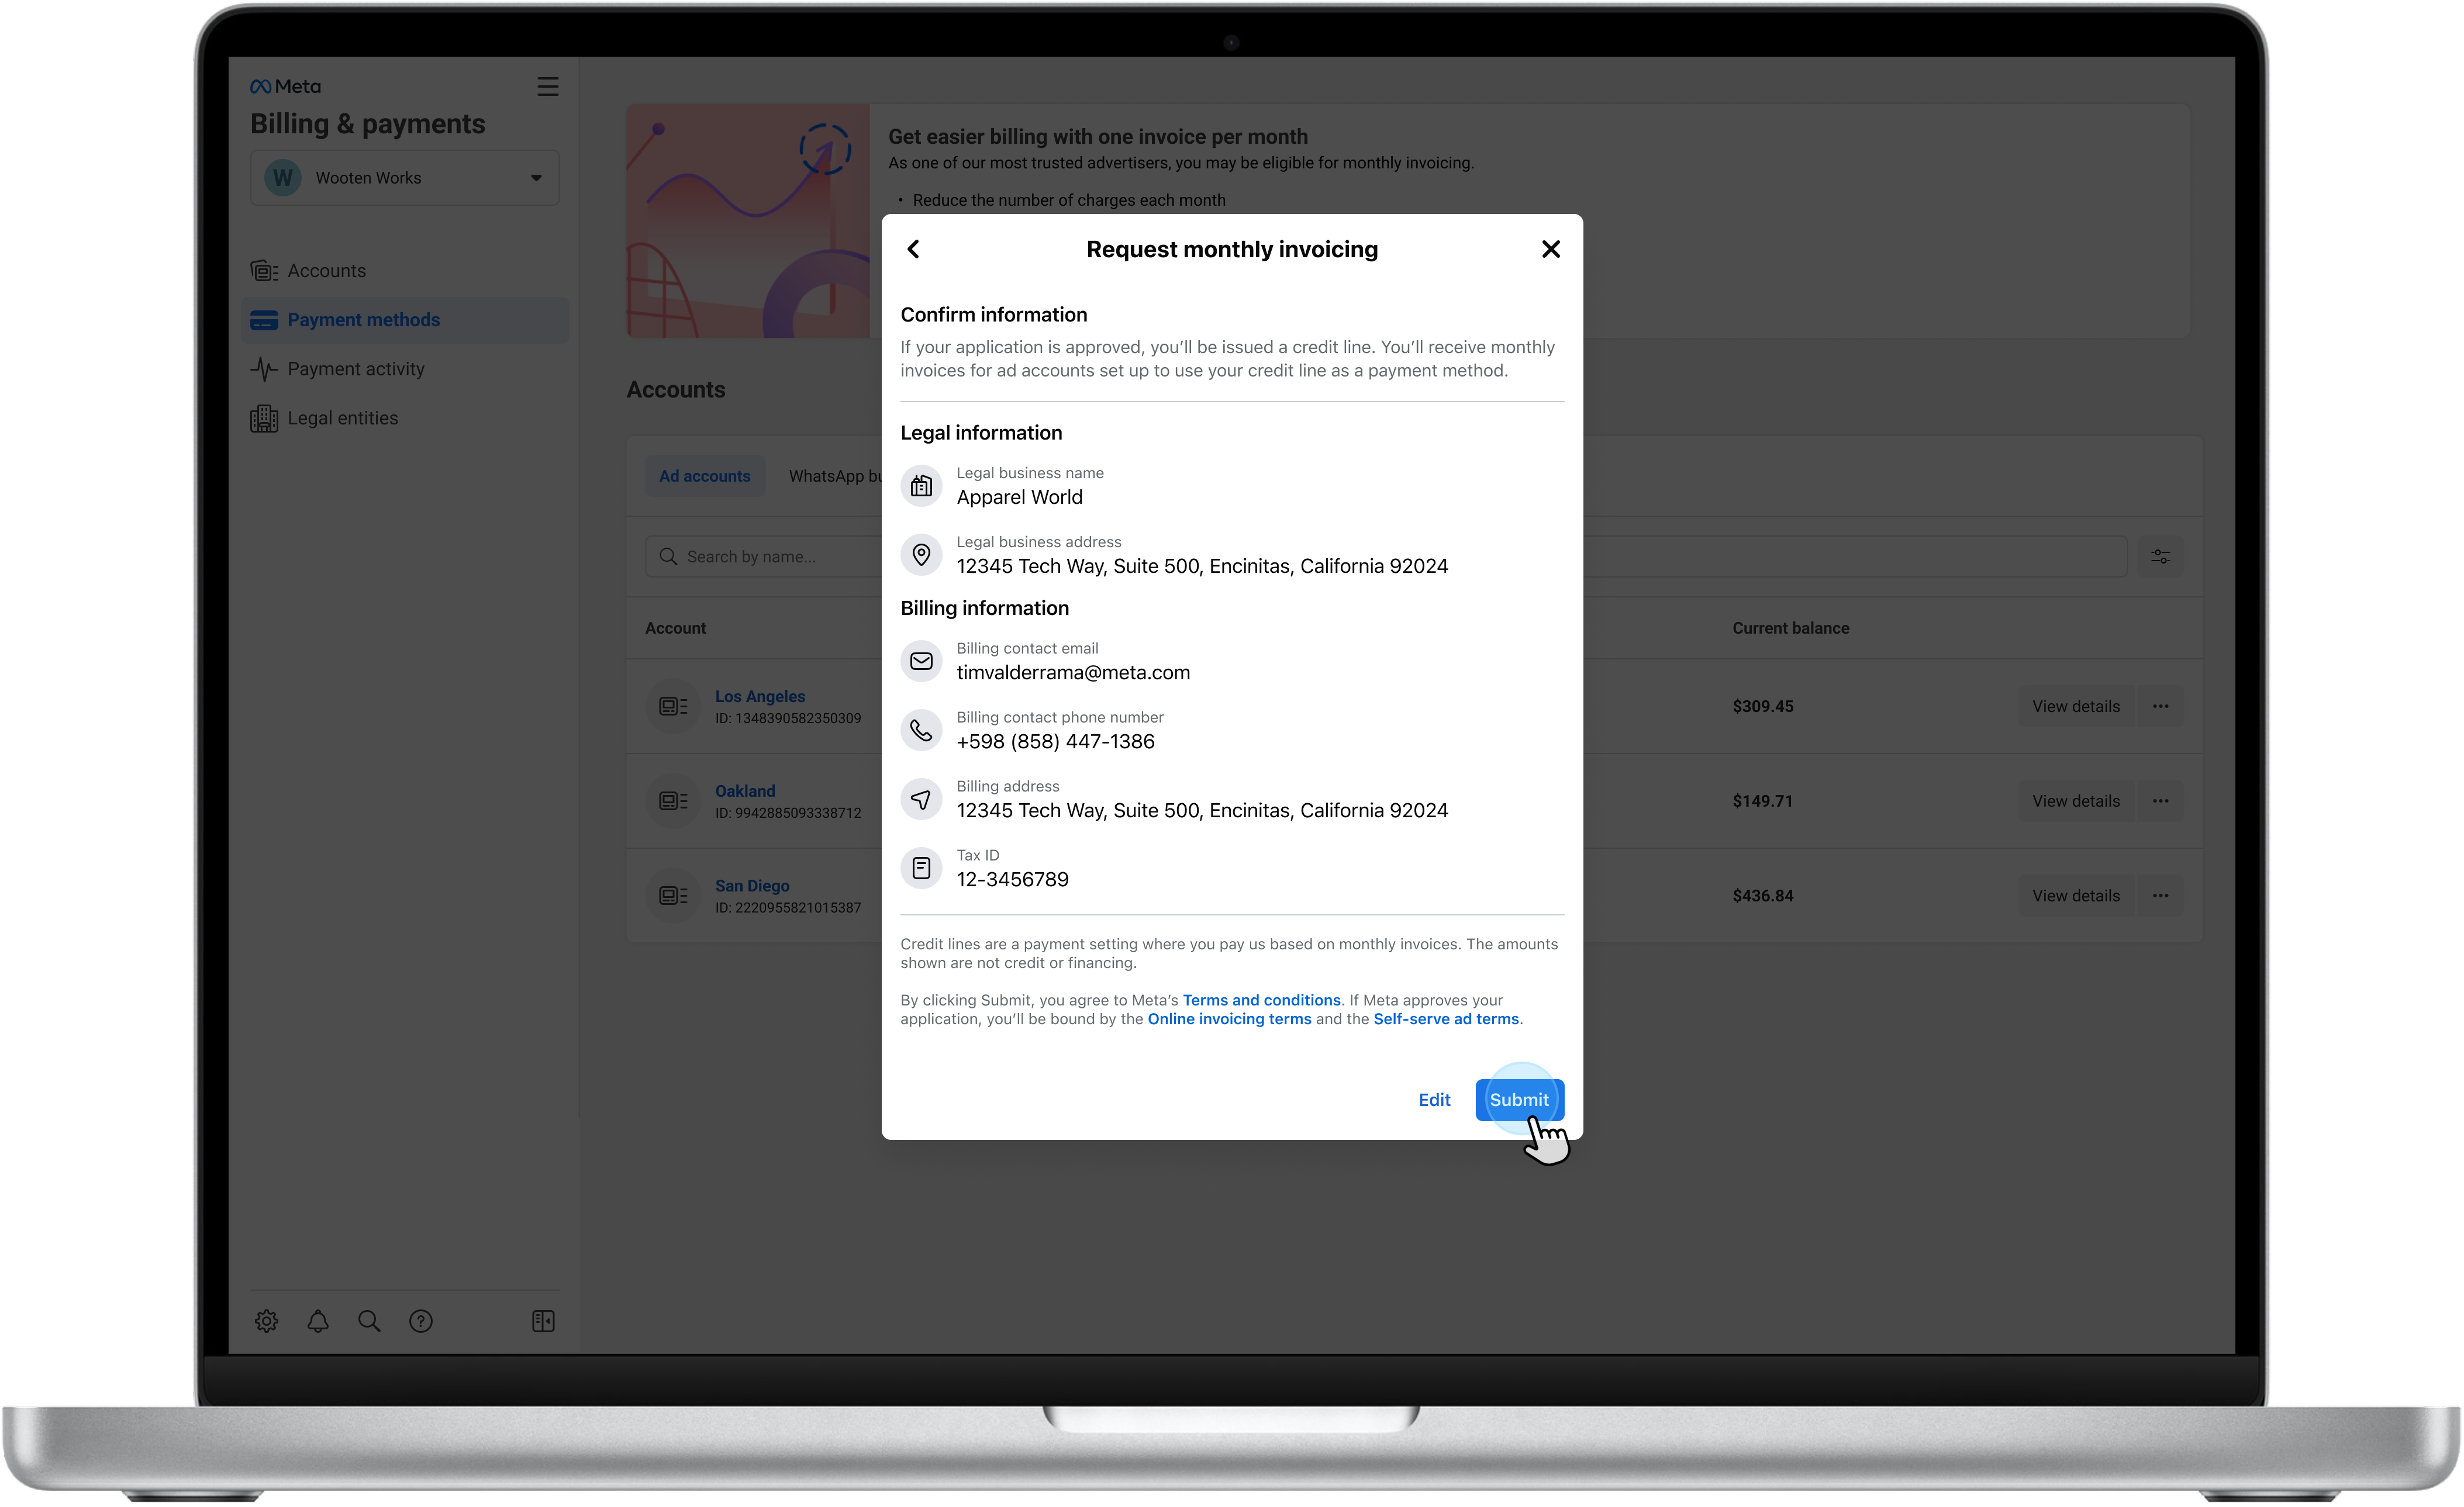Screen dimensions: 2464x1507
Task: Open the Online invoicing terms link
Action: tap(1229, 1019)
